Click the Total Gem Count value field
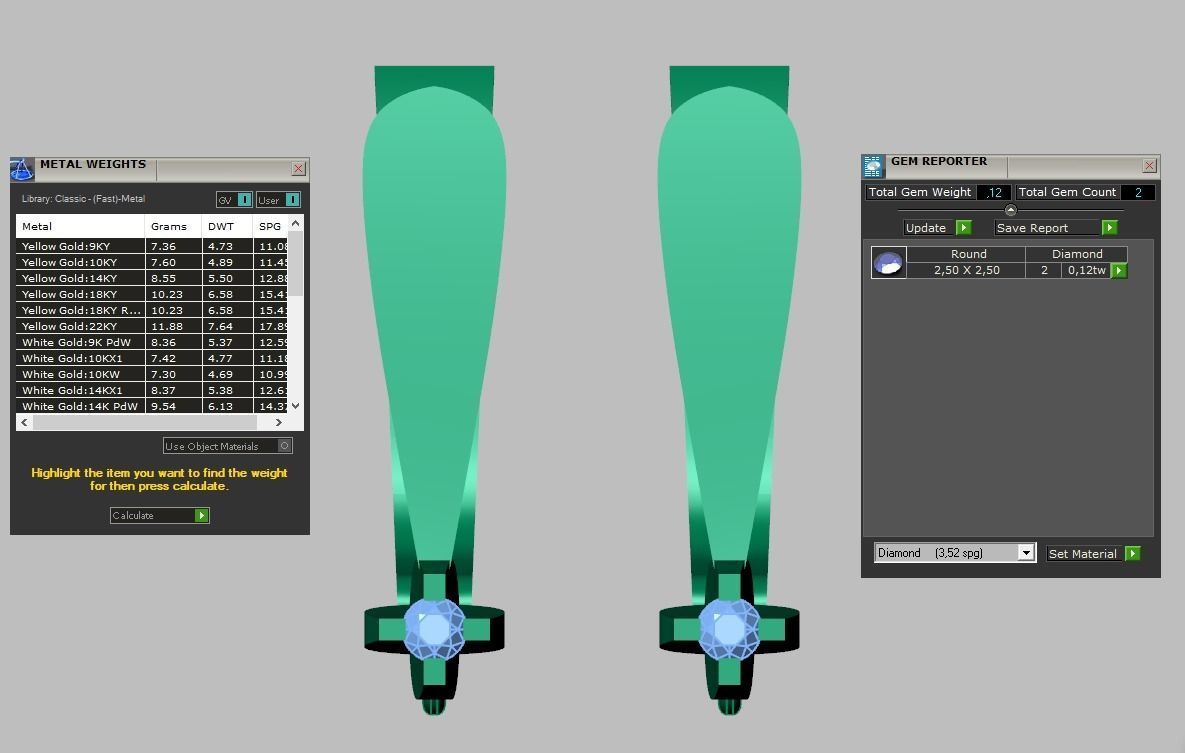Screen dimensions: 1185x753 [1138, 192]
